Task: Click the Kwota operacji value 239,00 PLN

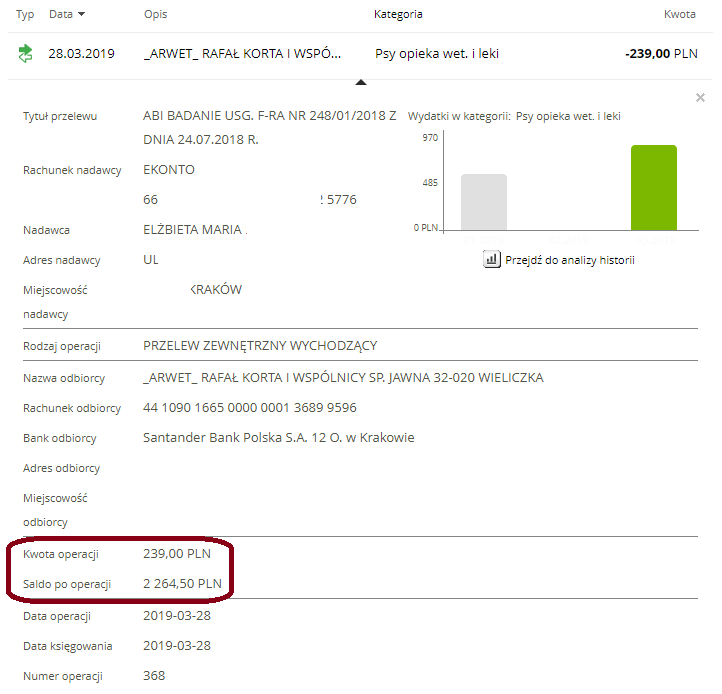Action: coord(177,554)
